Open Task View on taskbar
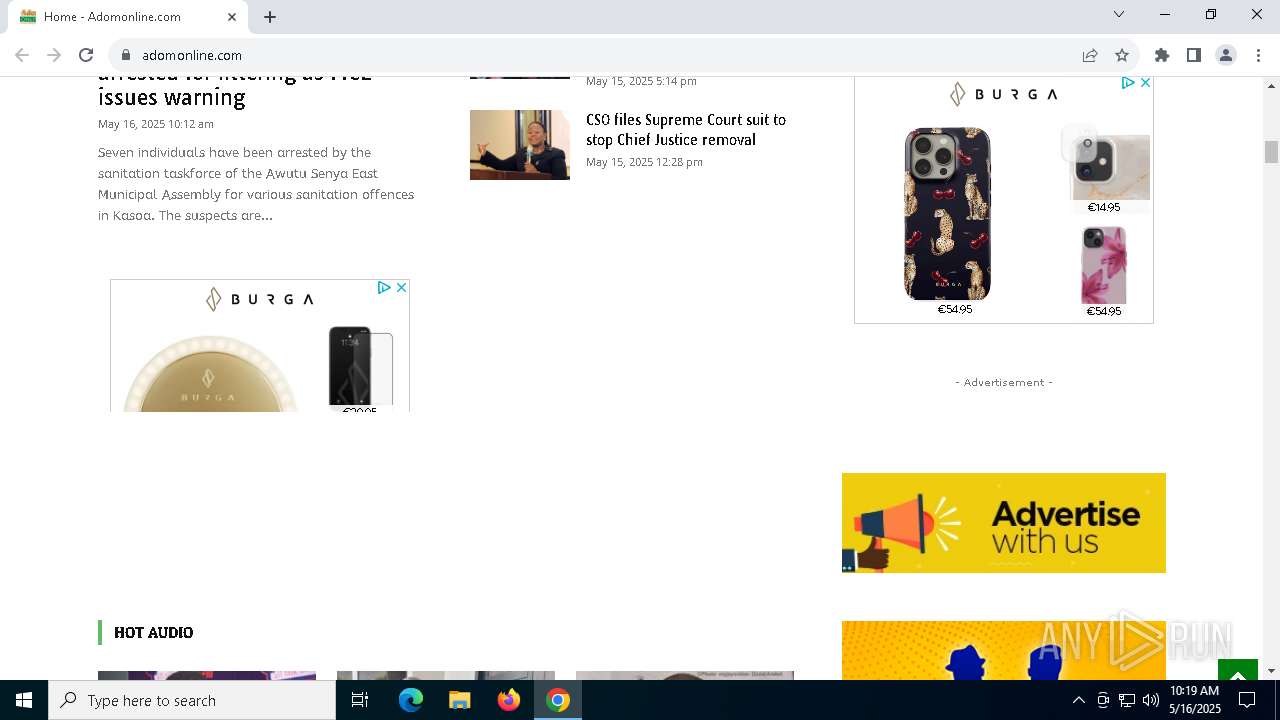Screen dimensions: 1280x720 point(360,700)
